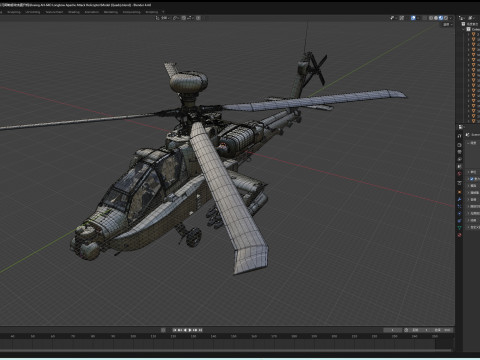The image size is (480, 360).
Task: Toggle snapping magnet in viewport header
Action: click(x=184, y=18)
